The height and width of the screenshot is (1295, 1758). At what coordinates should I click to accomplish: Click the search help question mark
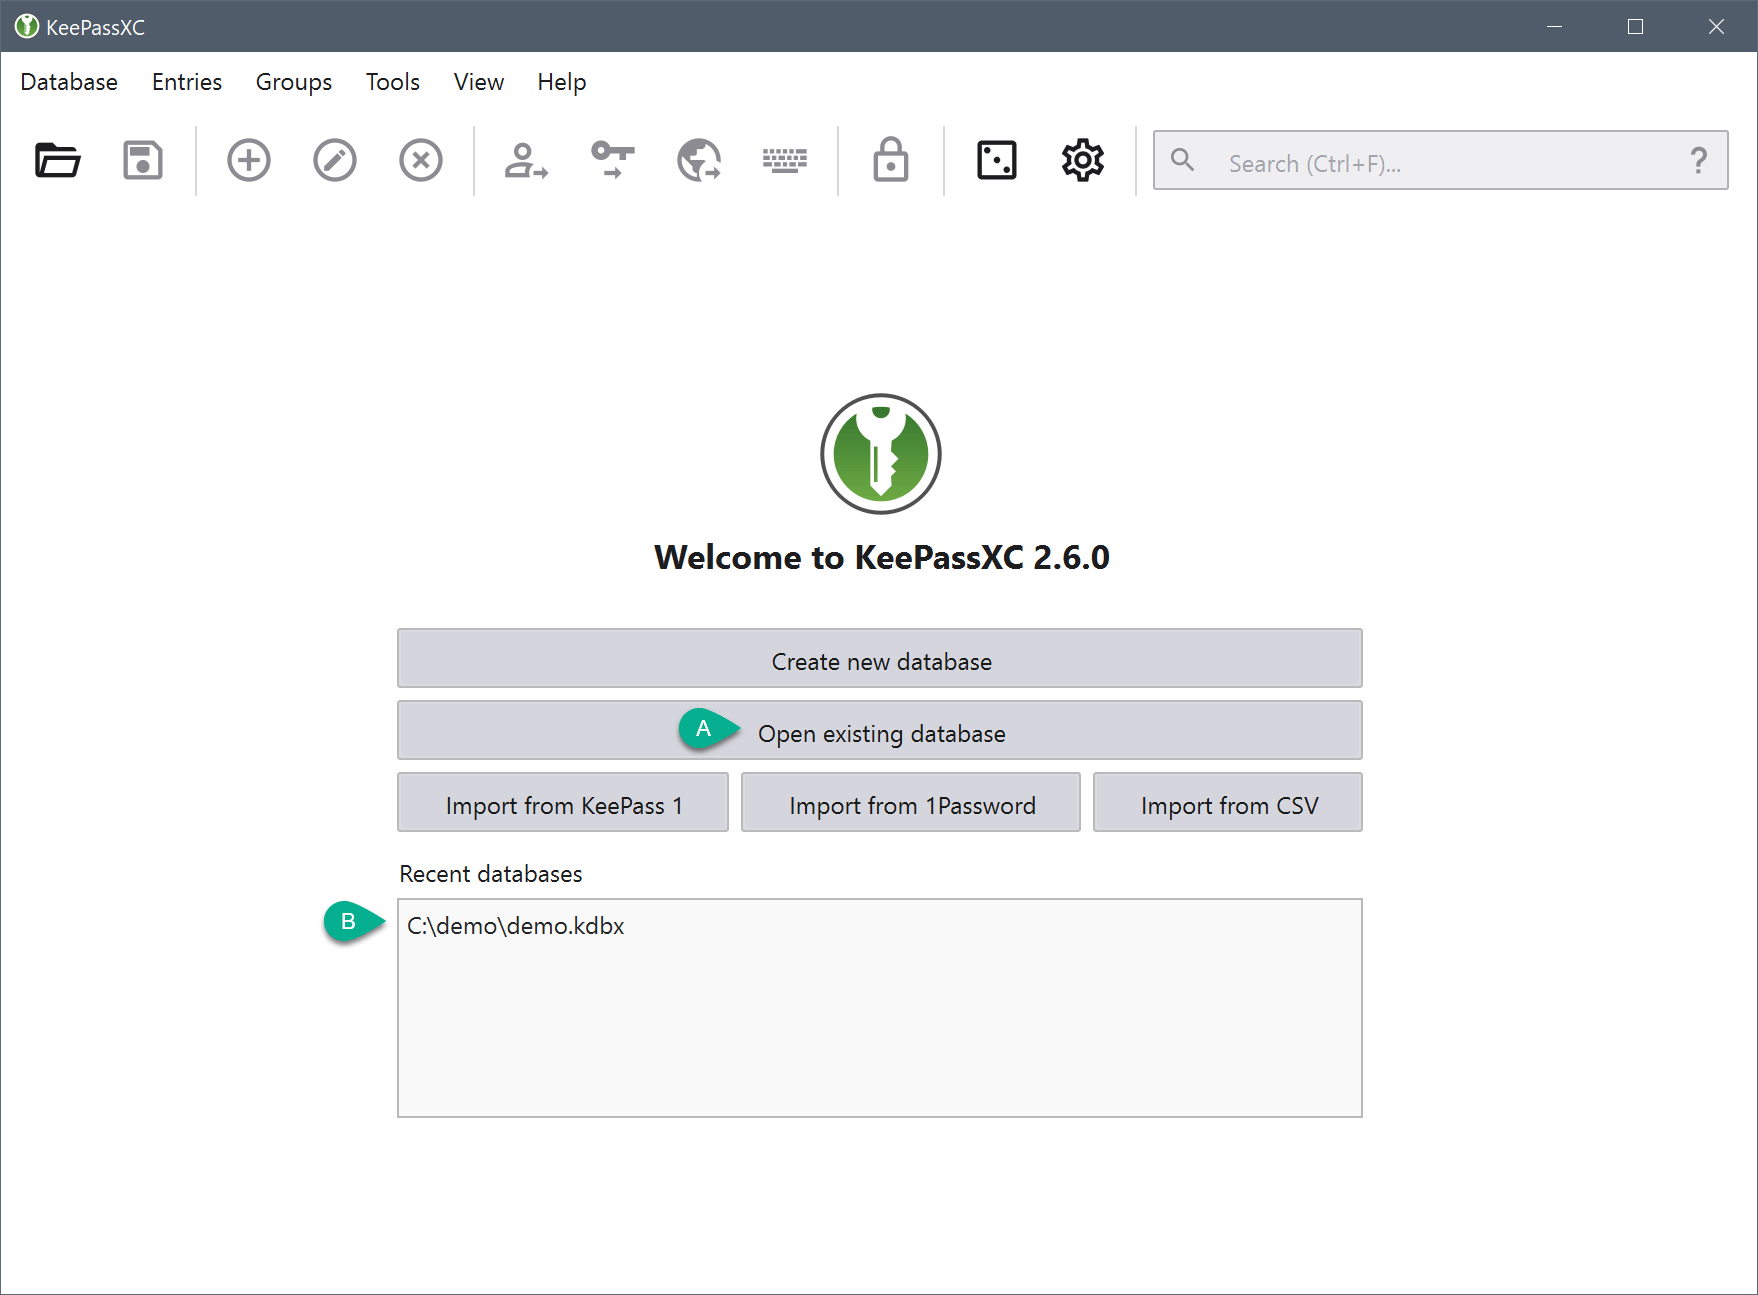point(1698,161)
